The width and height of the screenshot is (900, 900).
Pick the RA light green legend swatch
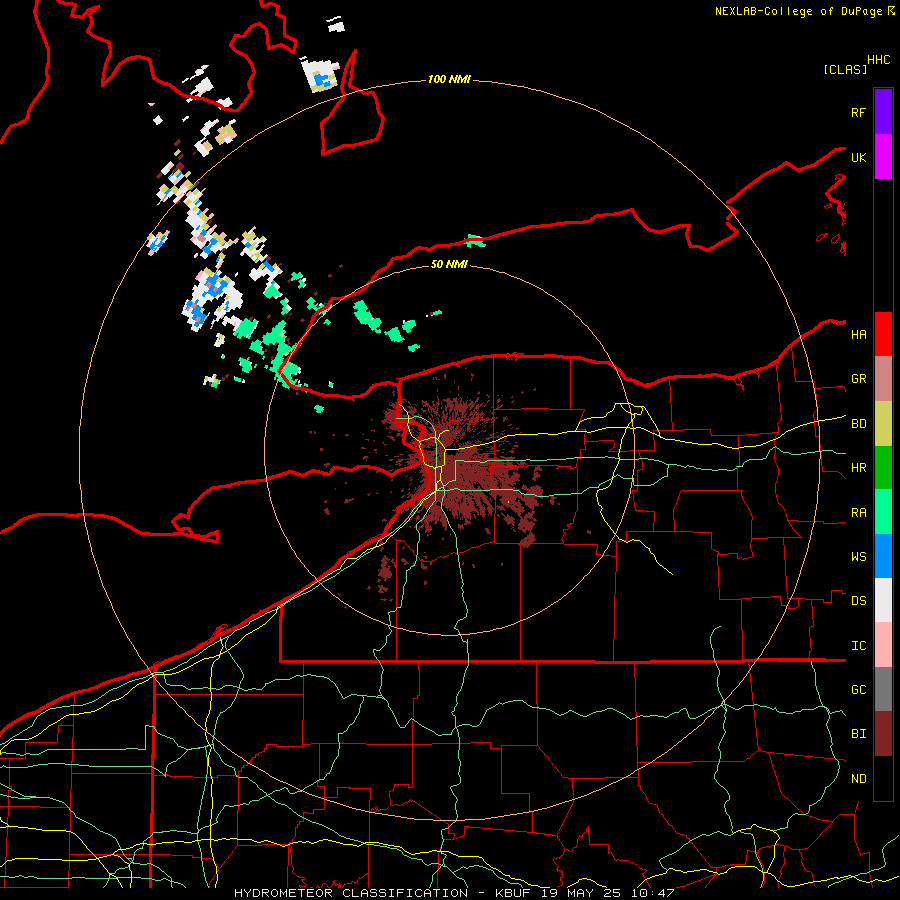click(x=883, y=512)
